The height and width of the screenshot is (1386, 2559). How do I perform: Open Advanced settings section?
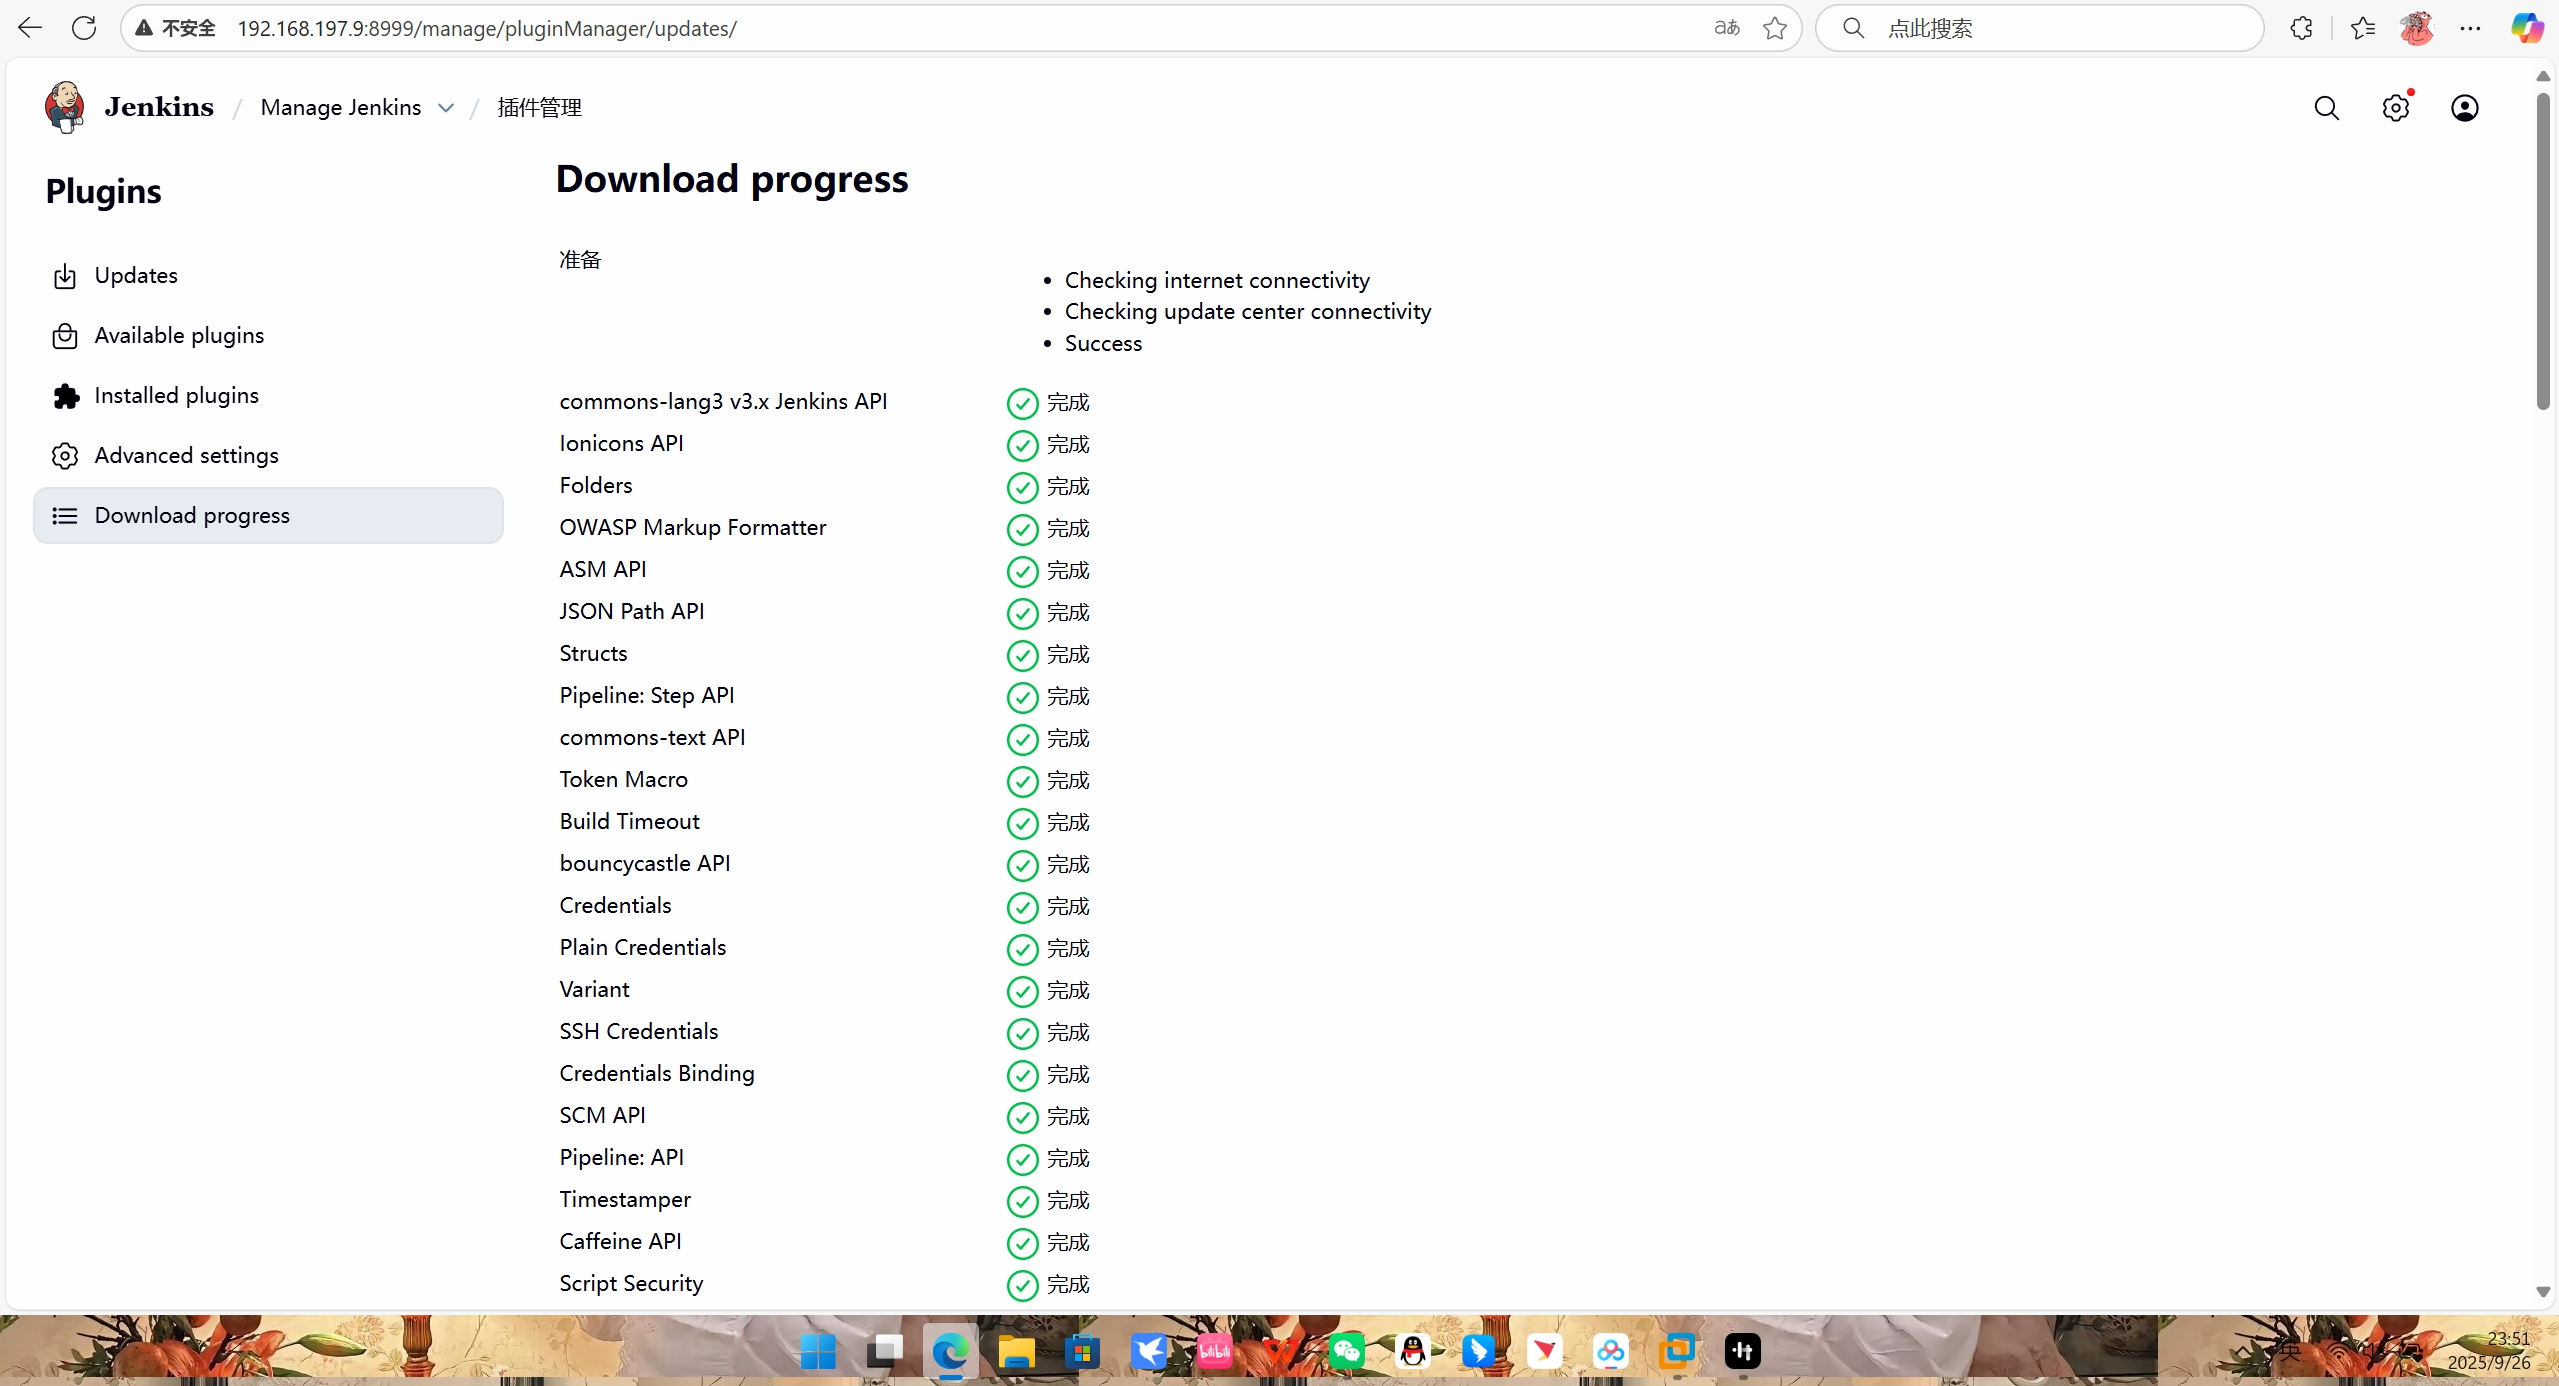pyautogui.click(x=268, y=456)
